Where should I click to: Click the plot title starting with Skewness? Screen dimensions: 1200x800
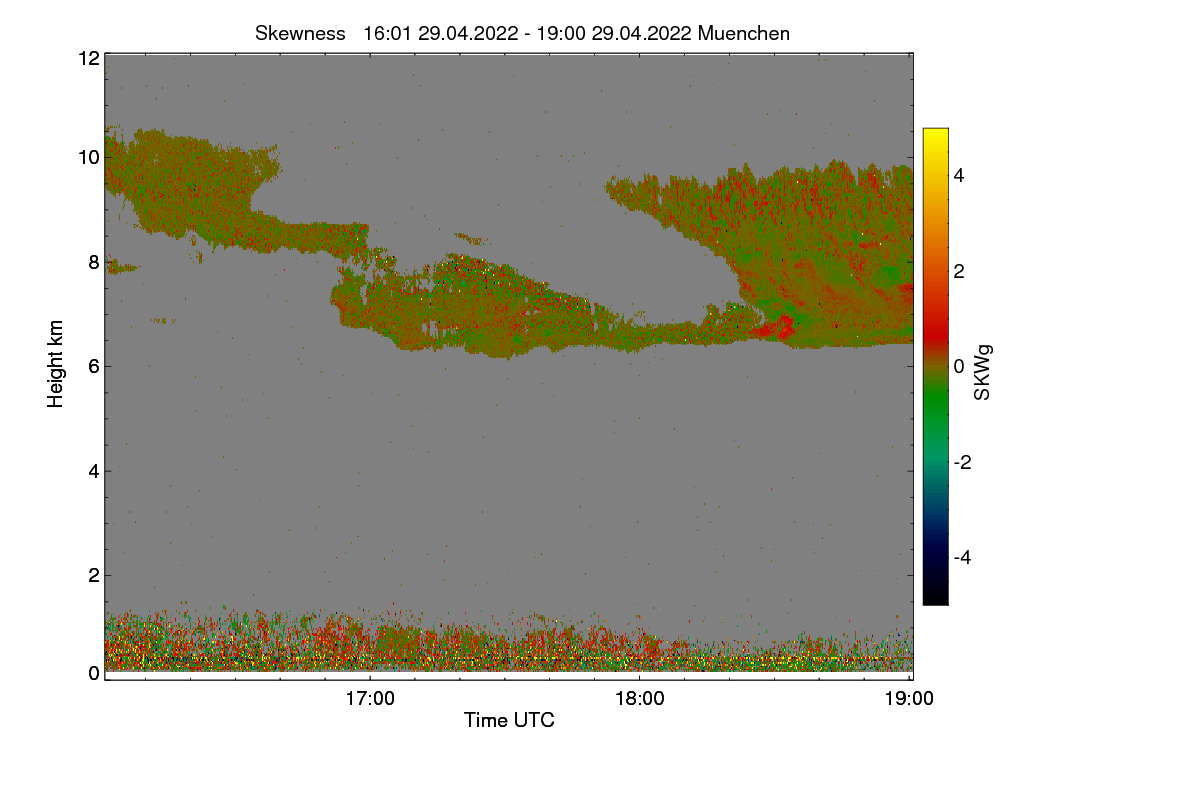(522, 33)
